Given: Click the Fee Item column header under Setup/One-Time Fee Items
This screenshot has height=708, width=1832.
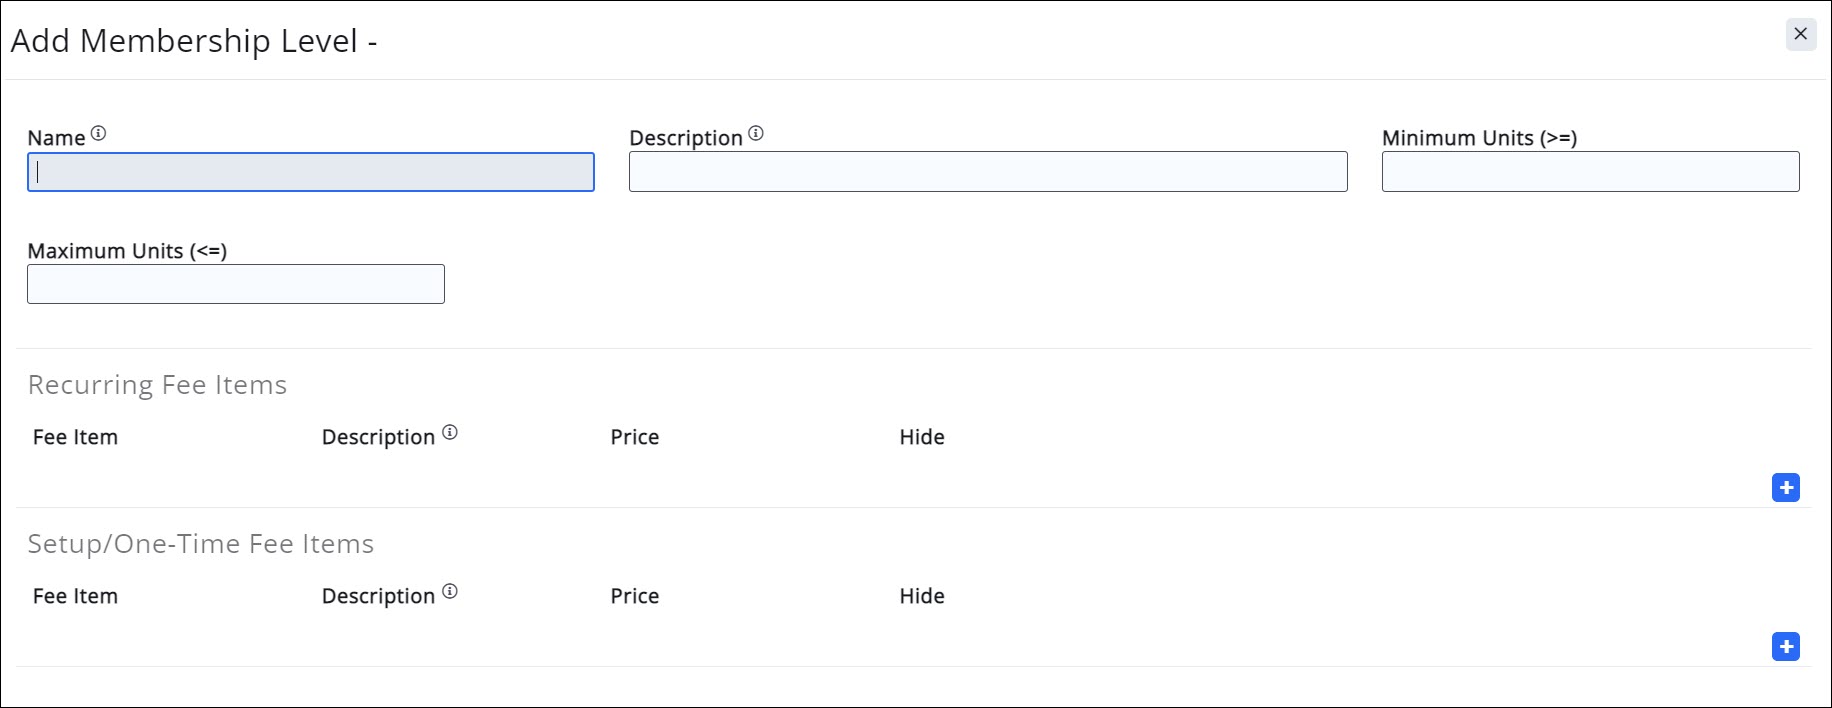Looking at the screenshot, I should [75, 596].
